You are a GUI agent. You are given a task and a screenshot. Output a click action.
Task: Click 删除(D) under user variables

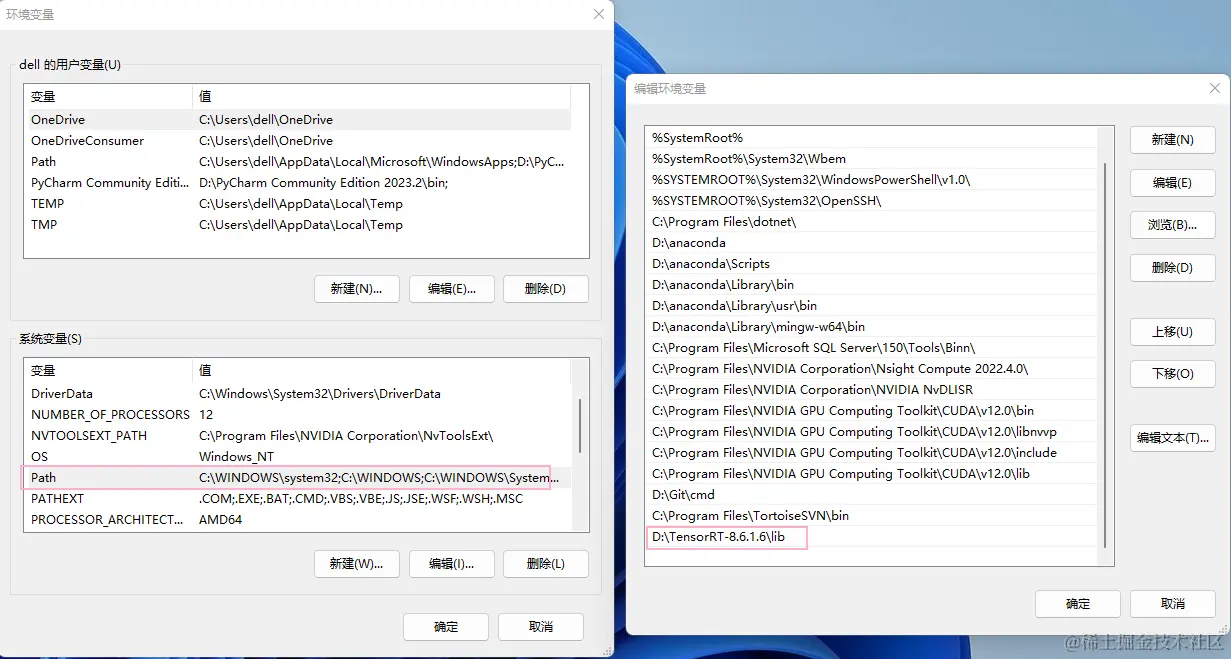pyautogui.click(x=546, y=289)
